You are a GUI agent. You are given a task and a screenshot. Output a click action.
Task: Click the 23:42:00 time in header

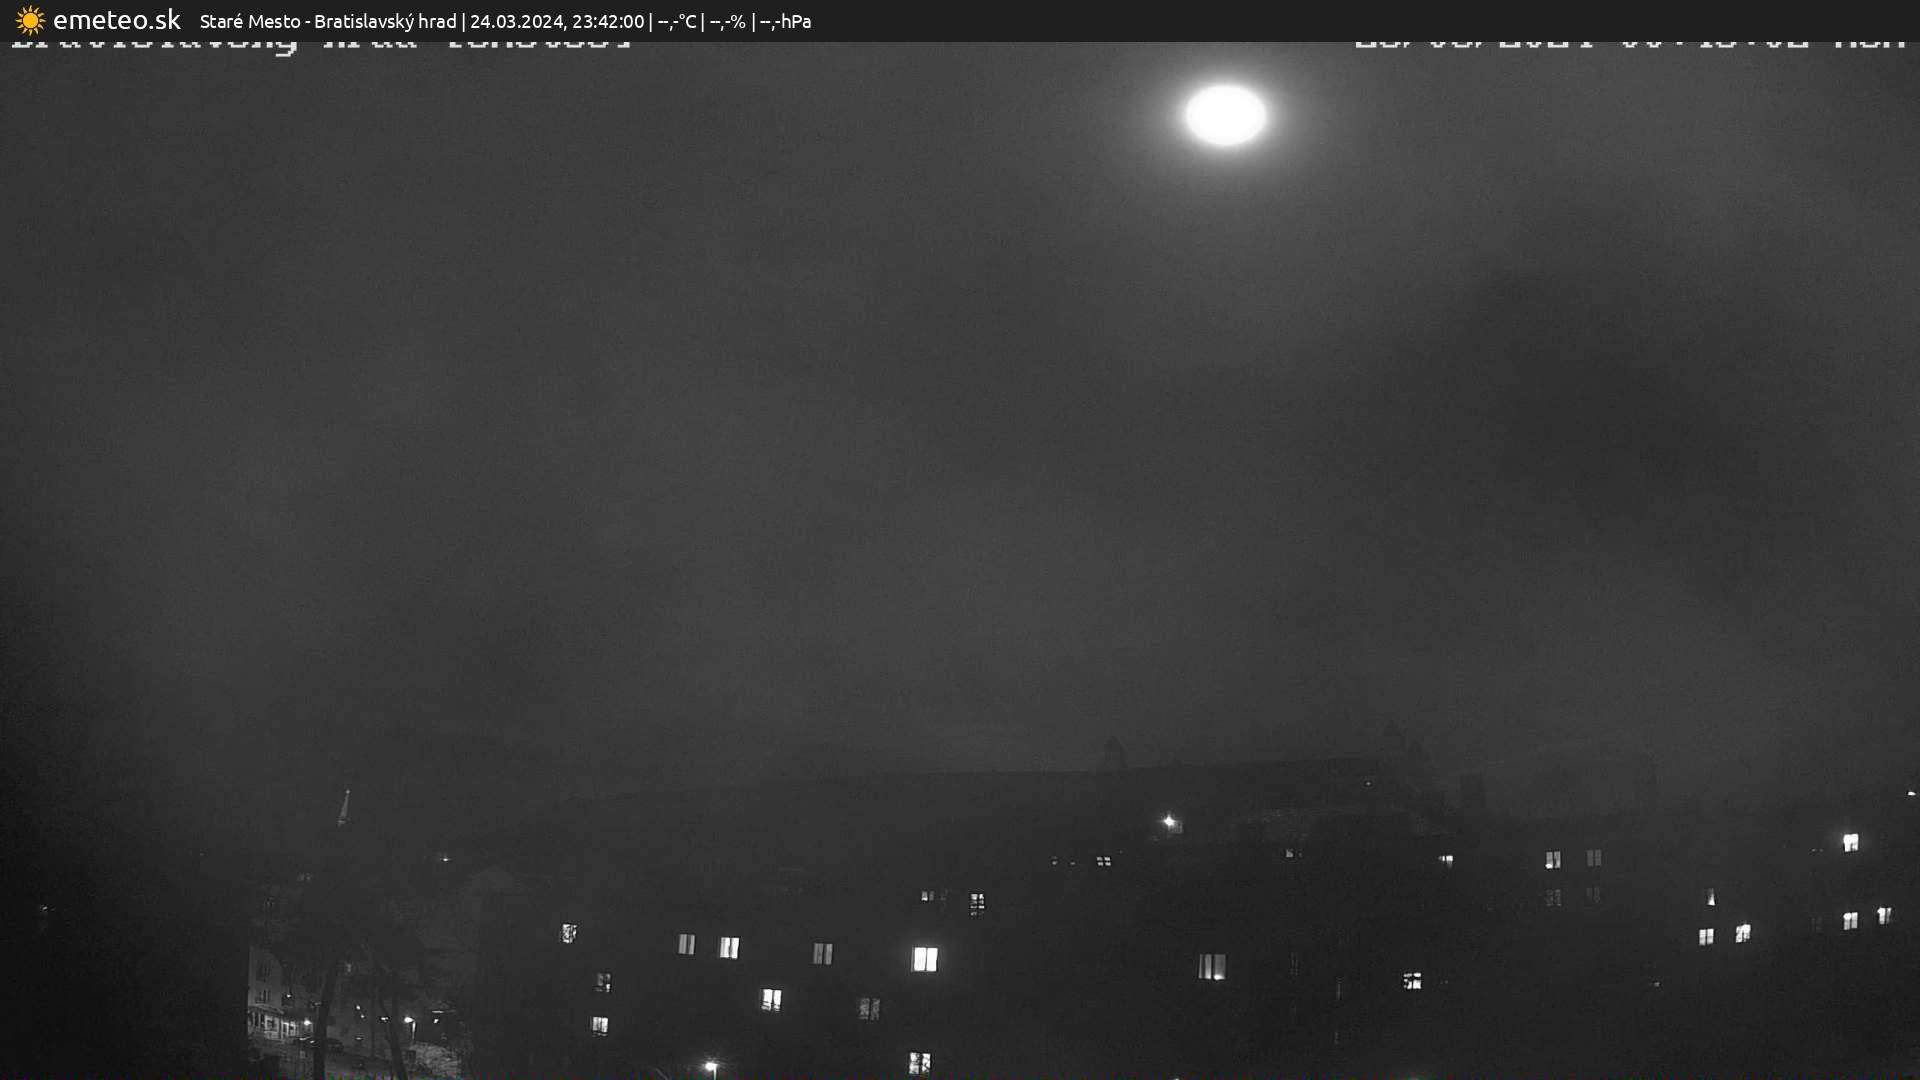click(608, 21)
